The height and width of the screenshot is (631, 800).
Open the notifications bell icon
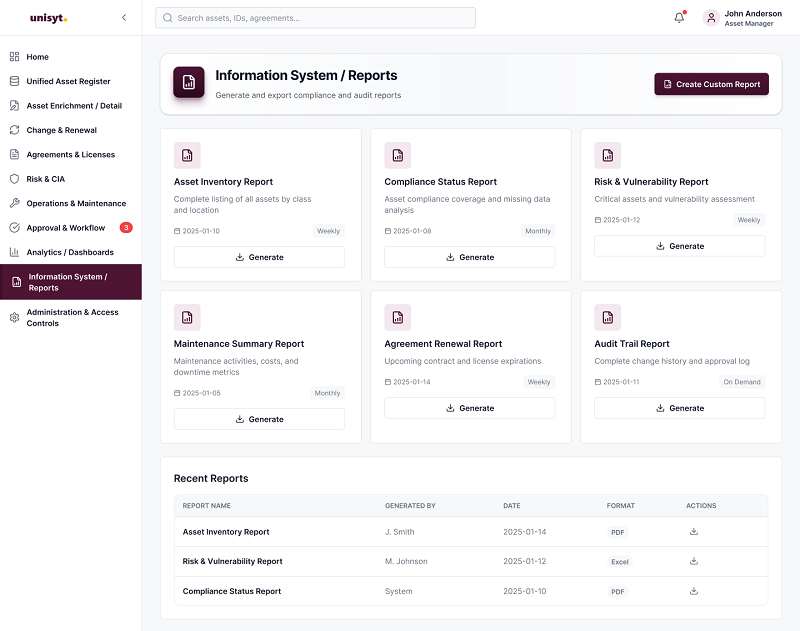tap(679, 18)
